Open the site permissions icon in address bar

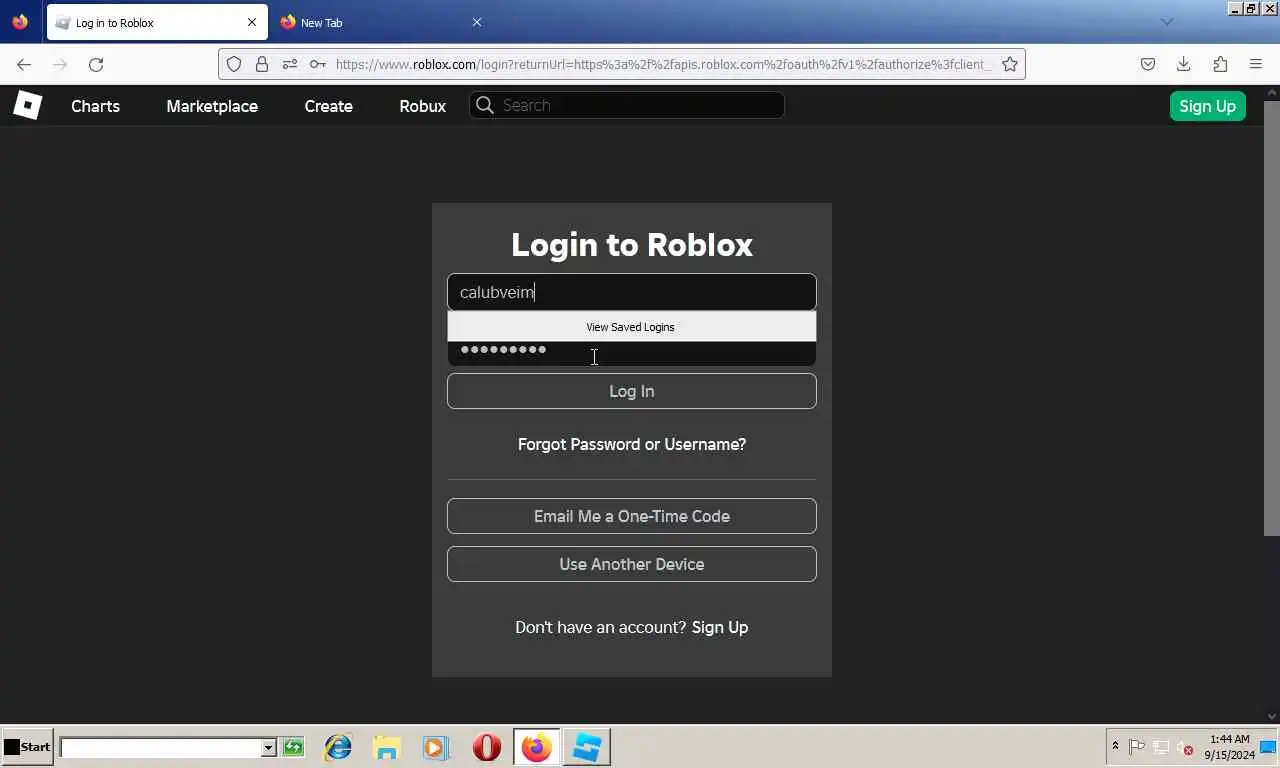click(290, 64)
